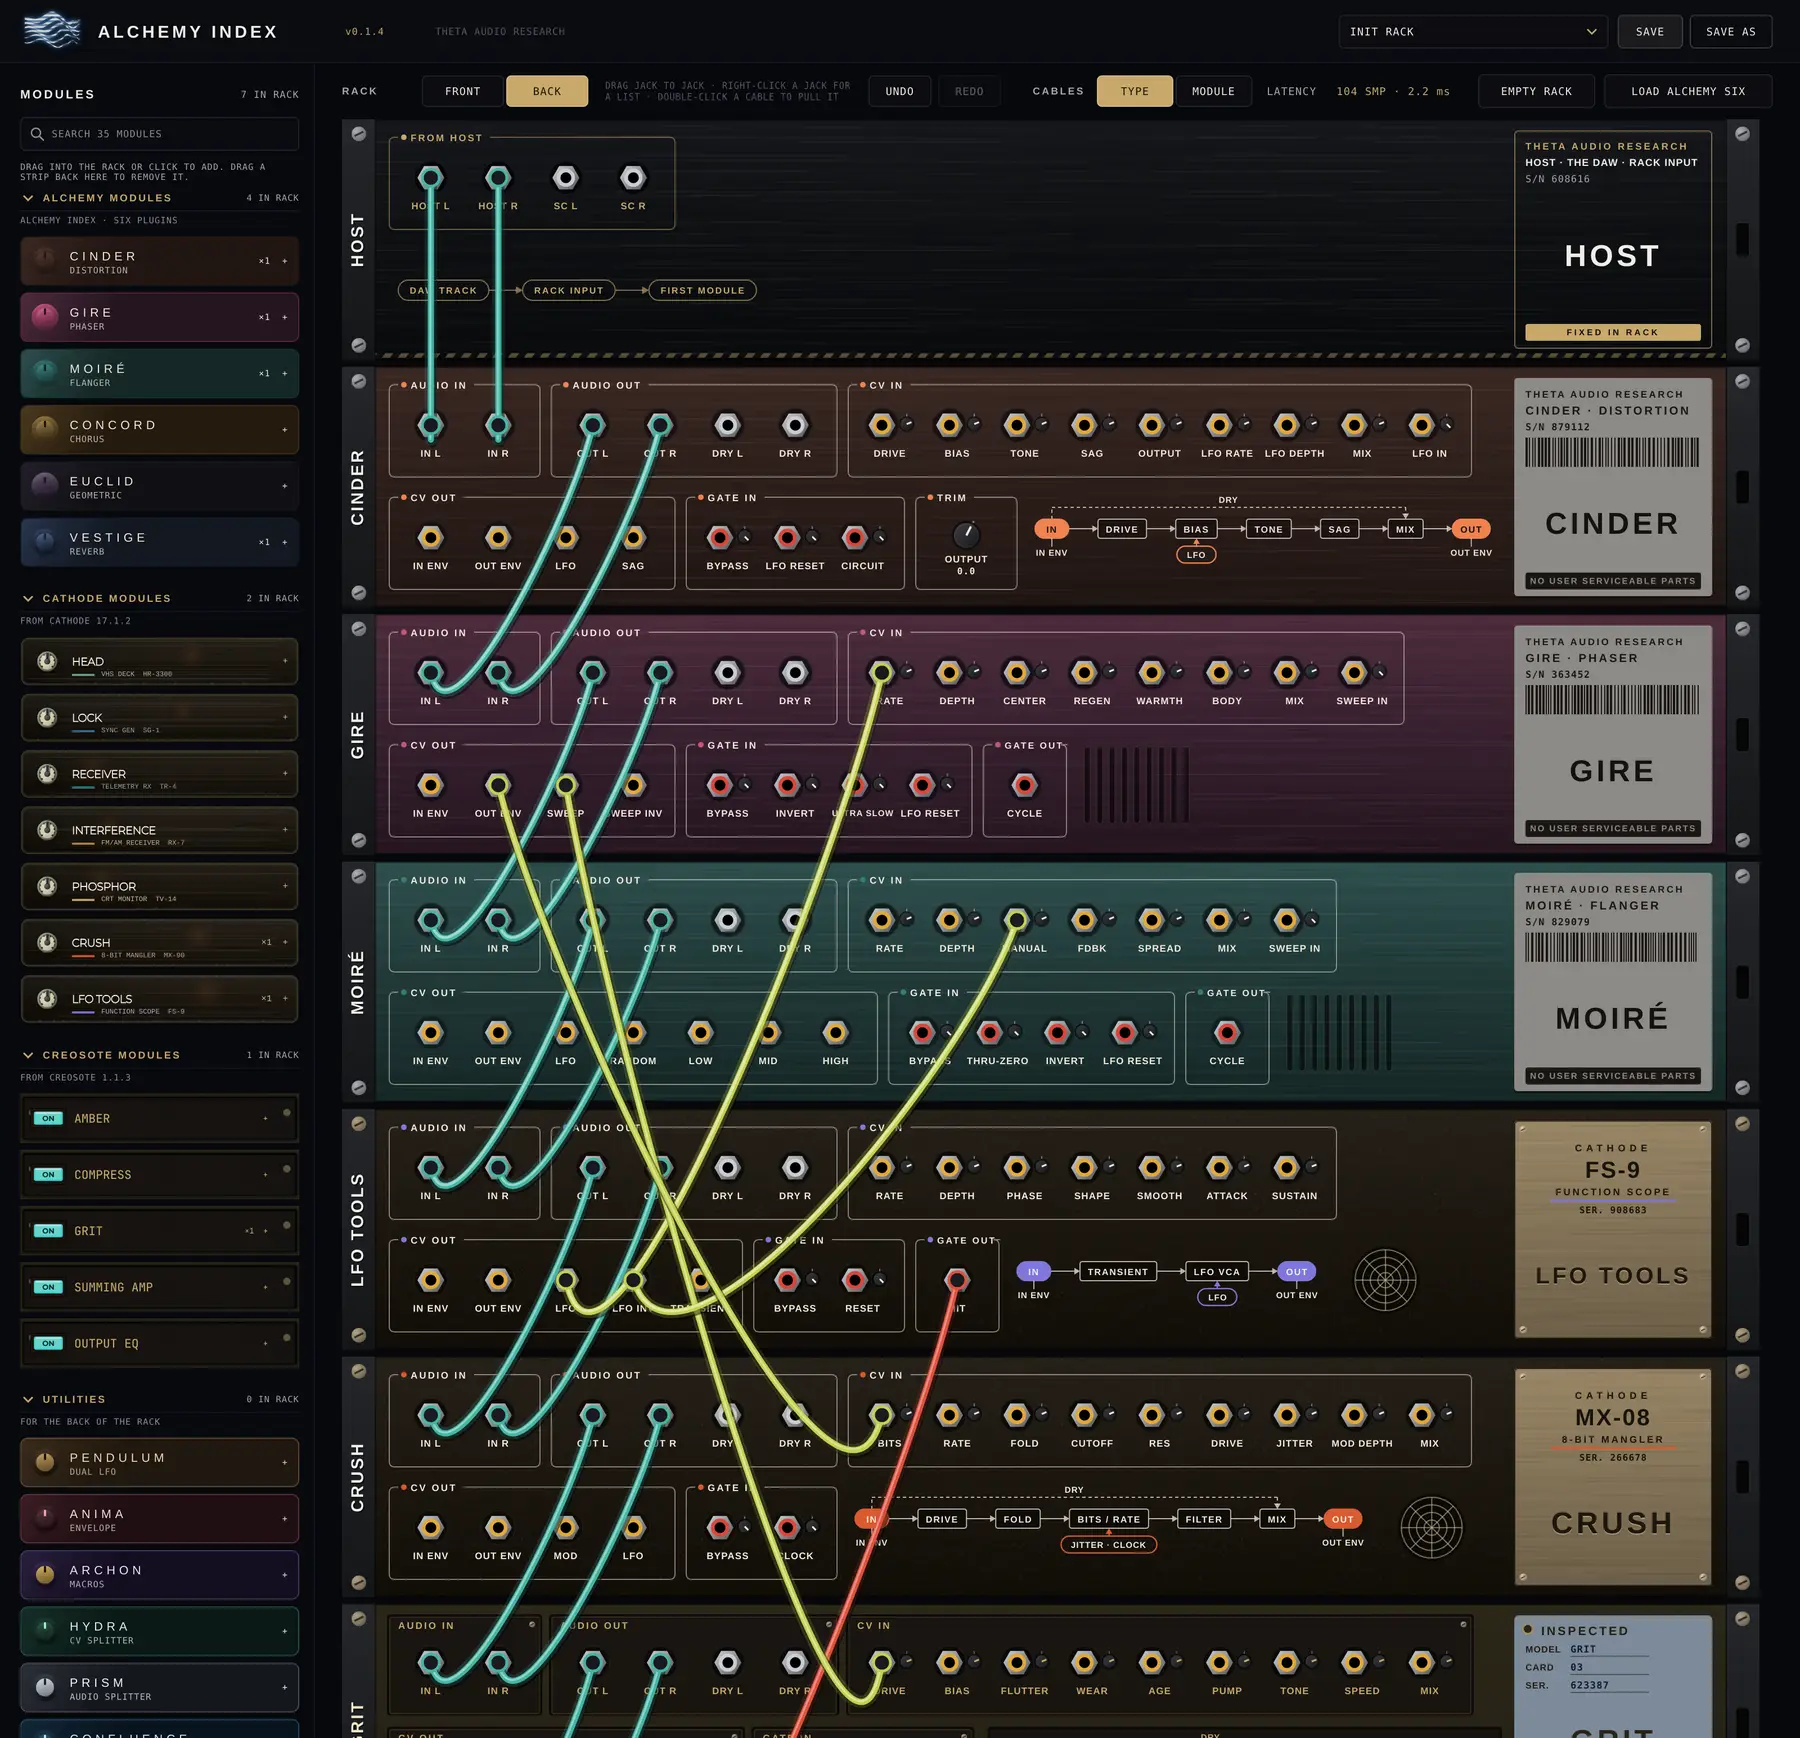Image resolution: width=1800 pixels, height=1738 pixels.
Task: Click Cinder DRY L audio out jack
Action: pyautogui.click(x=727, y=425)
